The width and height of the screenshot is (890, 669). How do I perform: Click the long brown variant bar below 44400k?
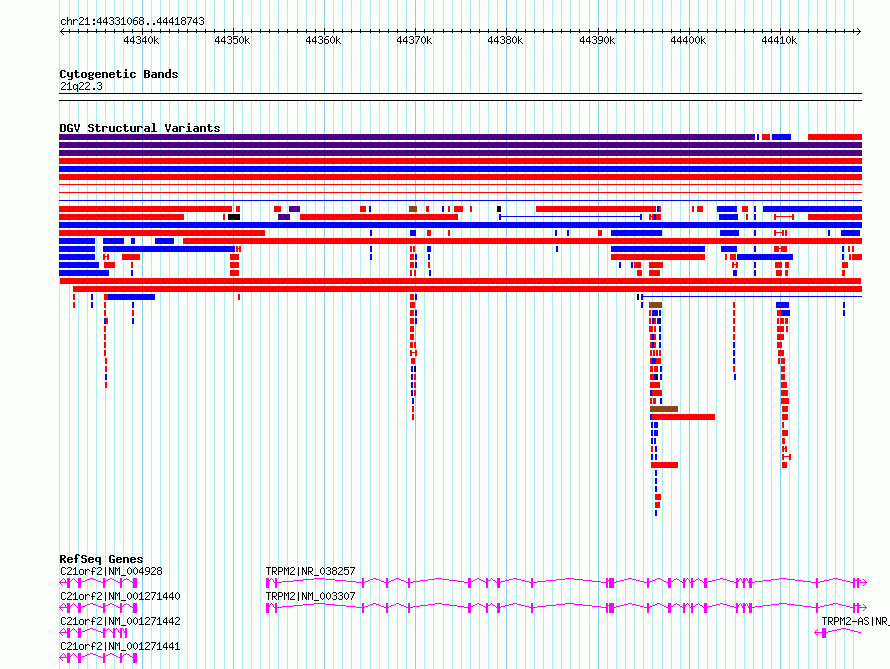[664, 409]
